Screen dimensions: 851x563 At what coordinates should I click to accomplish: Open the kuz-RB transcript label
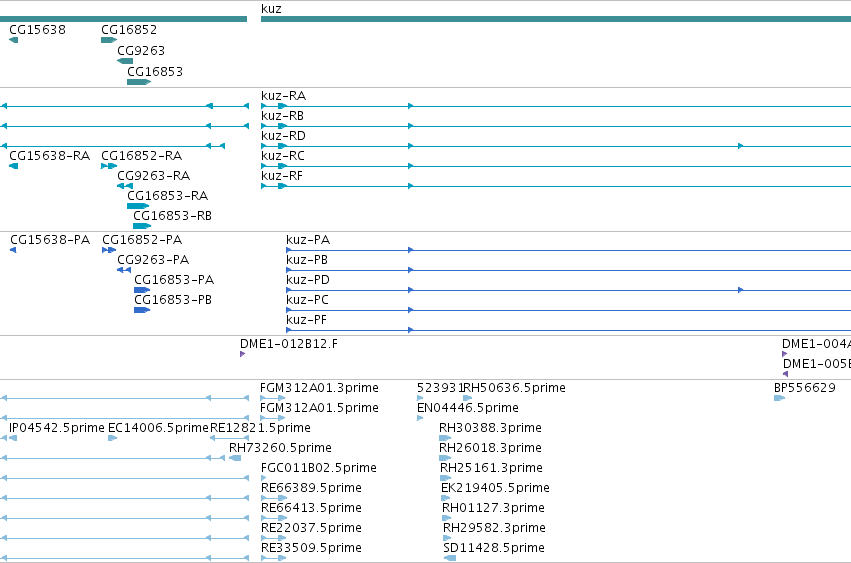click(282, 116)
